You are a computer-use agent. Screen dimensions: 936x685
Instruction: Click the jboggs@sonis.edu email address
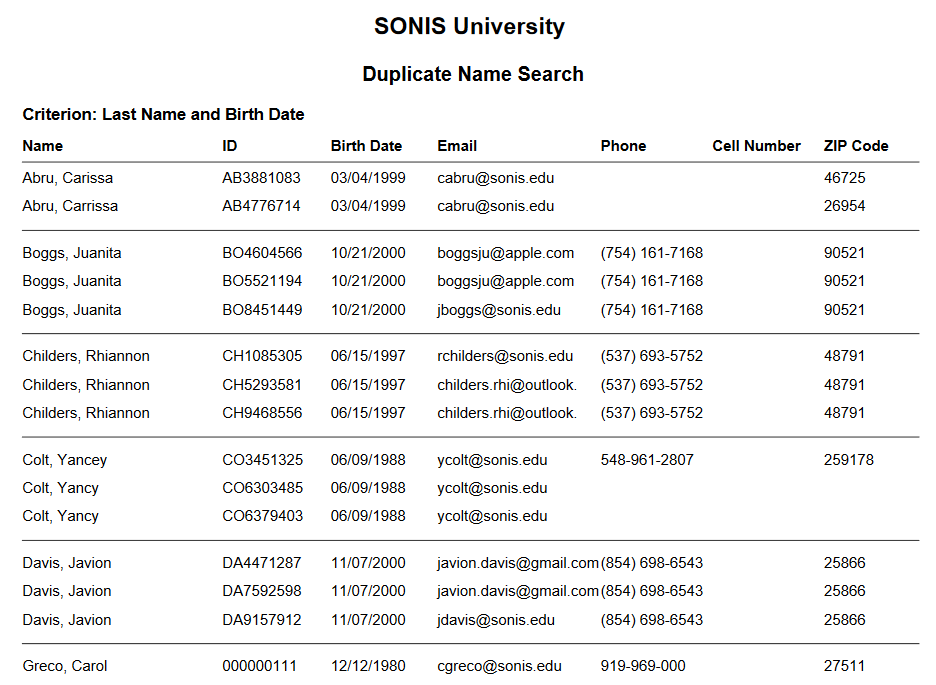(x=499, y=310)
